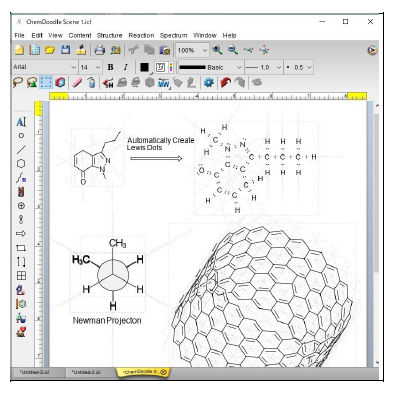This screenshot has height=401, width=394.
Task: Select the text label tool
Action: pyautogui.click(x=21, y=122)
